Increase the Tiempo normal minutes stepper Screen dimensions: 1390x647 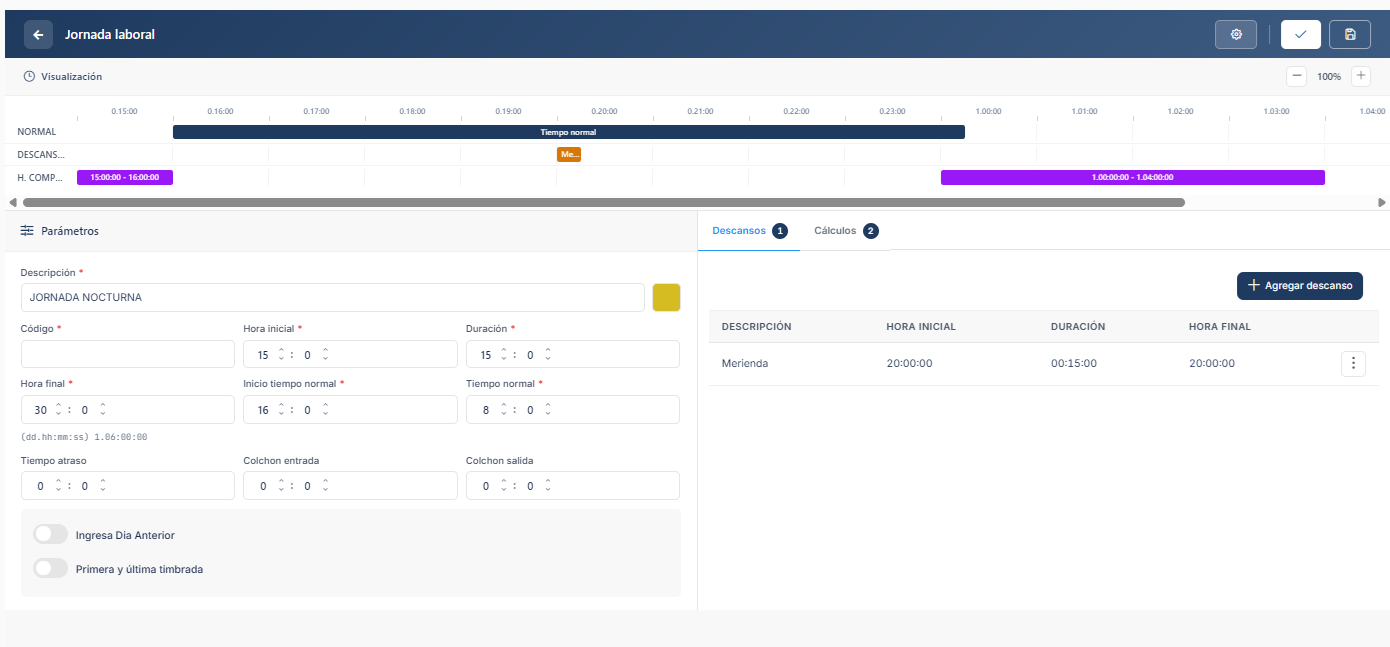click(x=548, y=405)
